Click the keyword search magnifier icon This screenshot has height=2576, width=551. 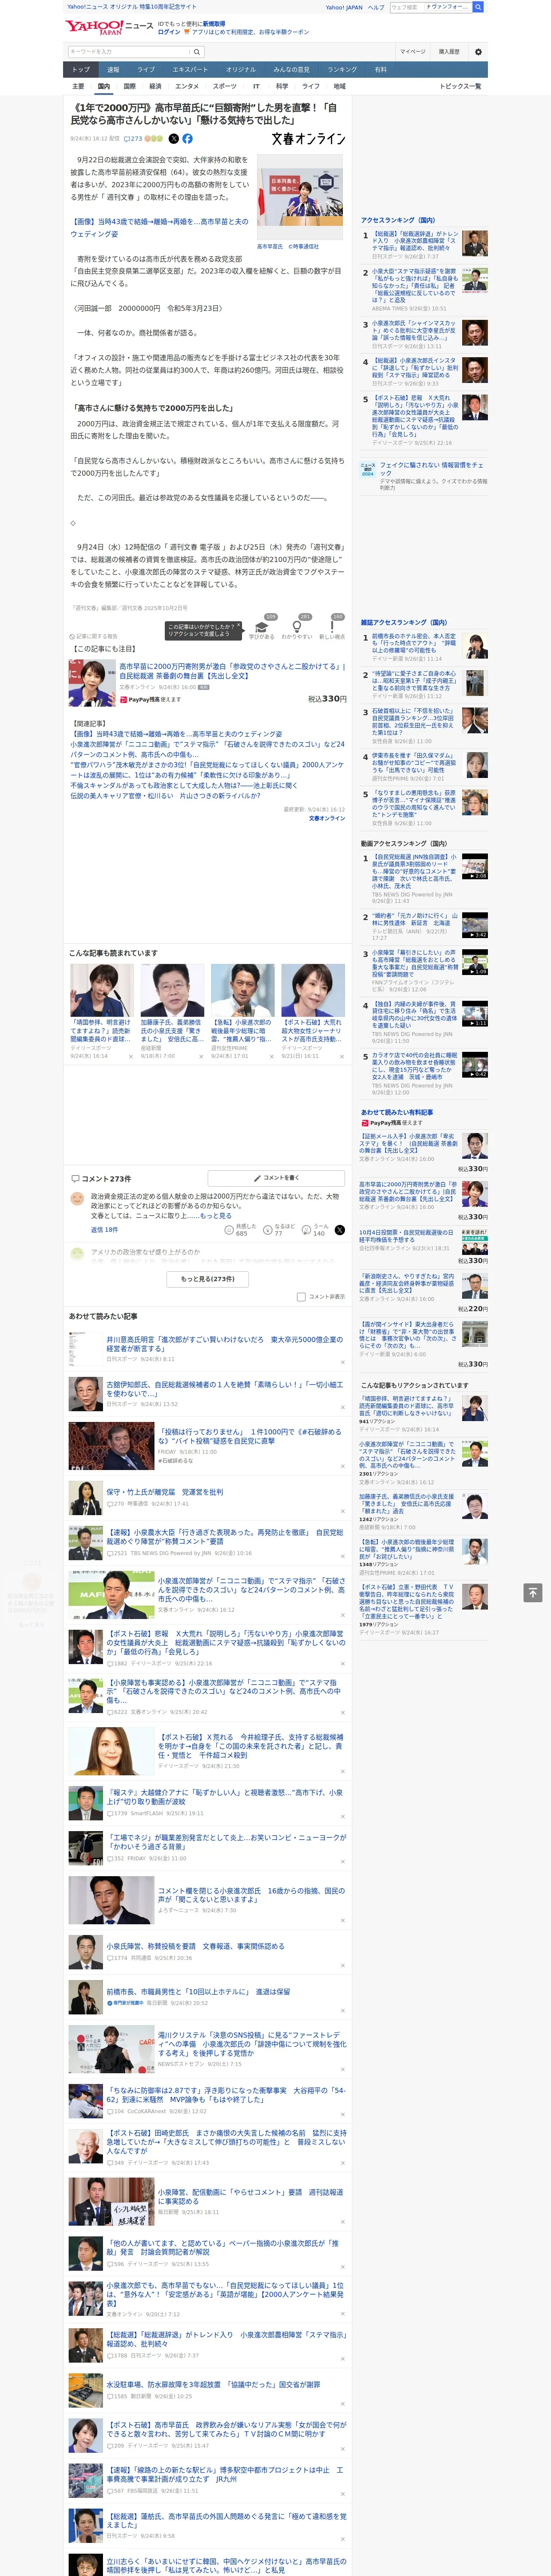[197, 51]
